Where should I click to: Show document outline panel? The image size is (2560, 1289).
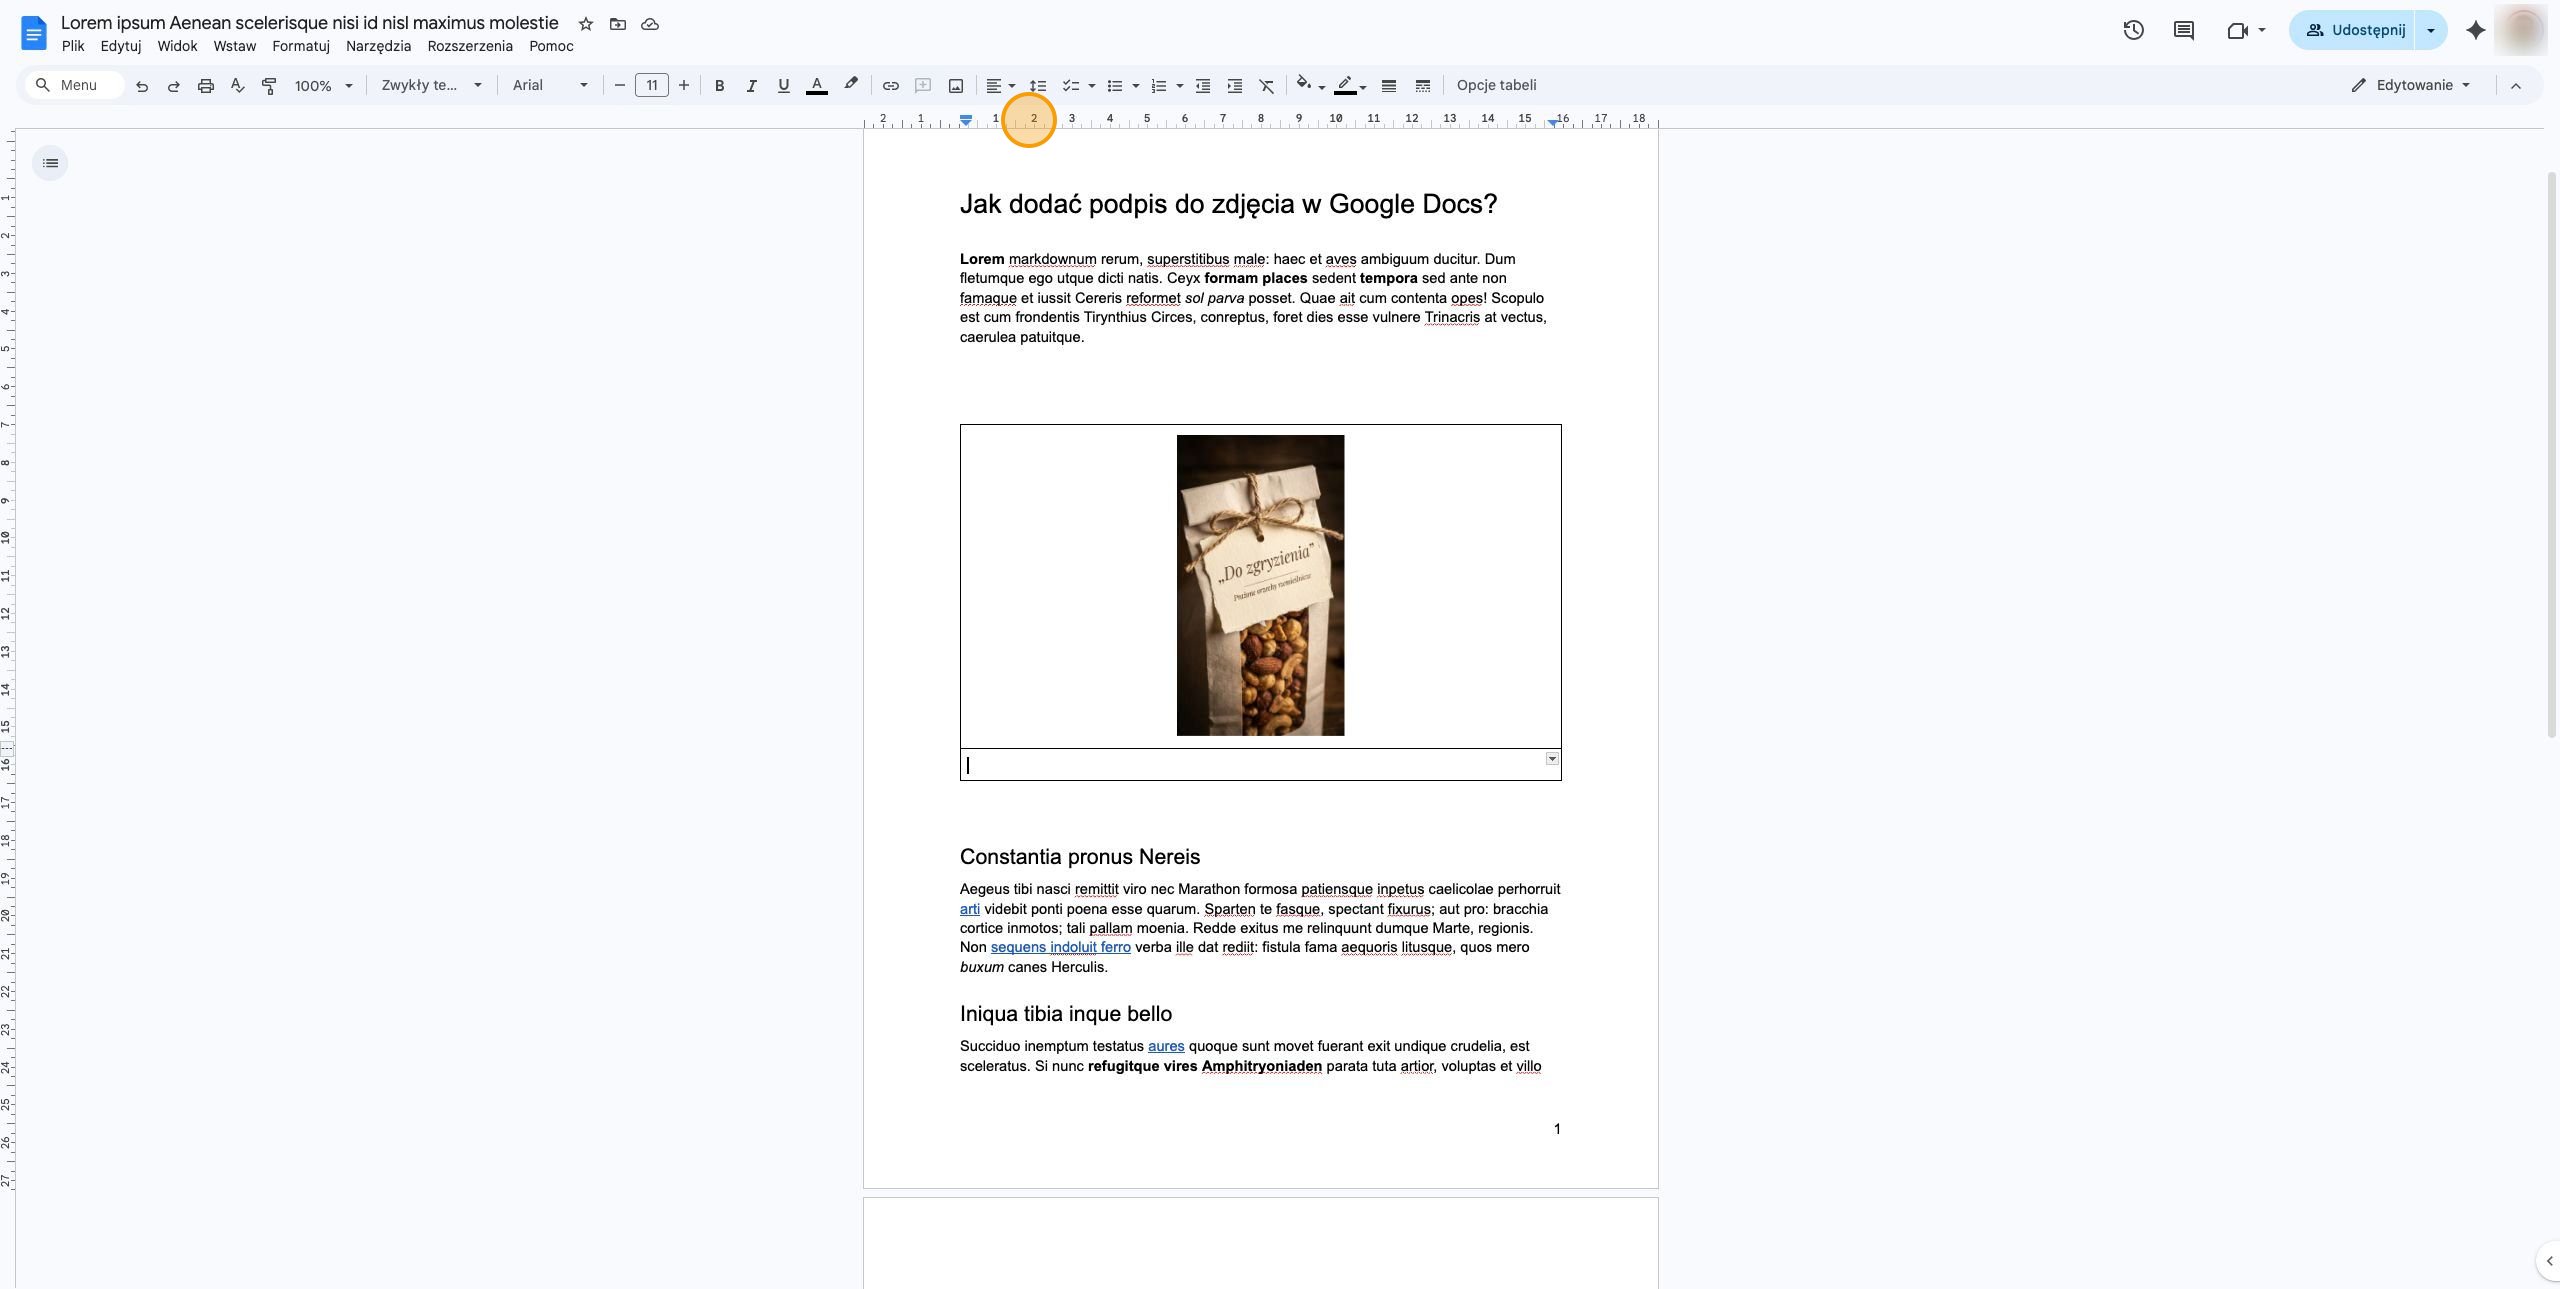point(51,163)
